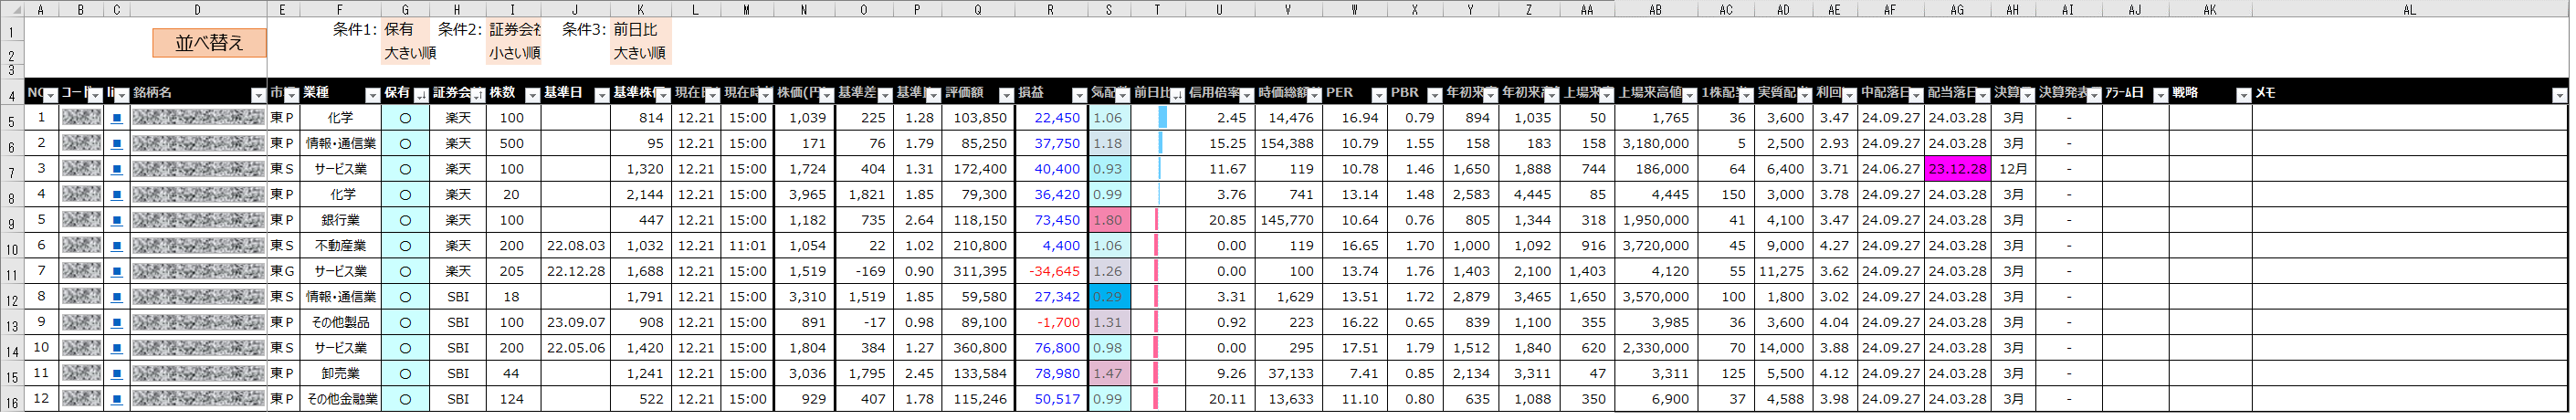Click the 並べ替え sort button
The height and width of the screenshot is (420, 2576).
209,43
